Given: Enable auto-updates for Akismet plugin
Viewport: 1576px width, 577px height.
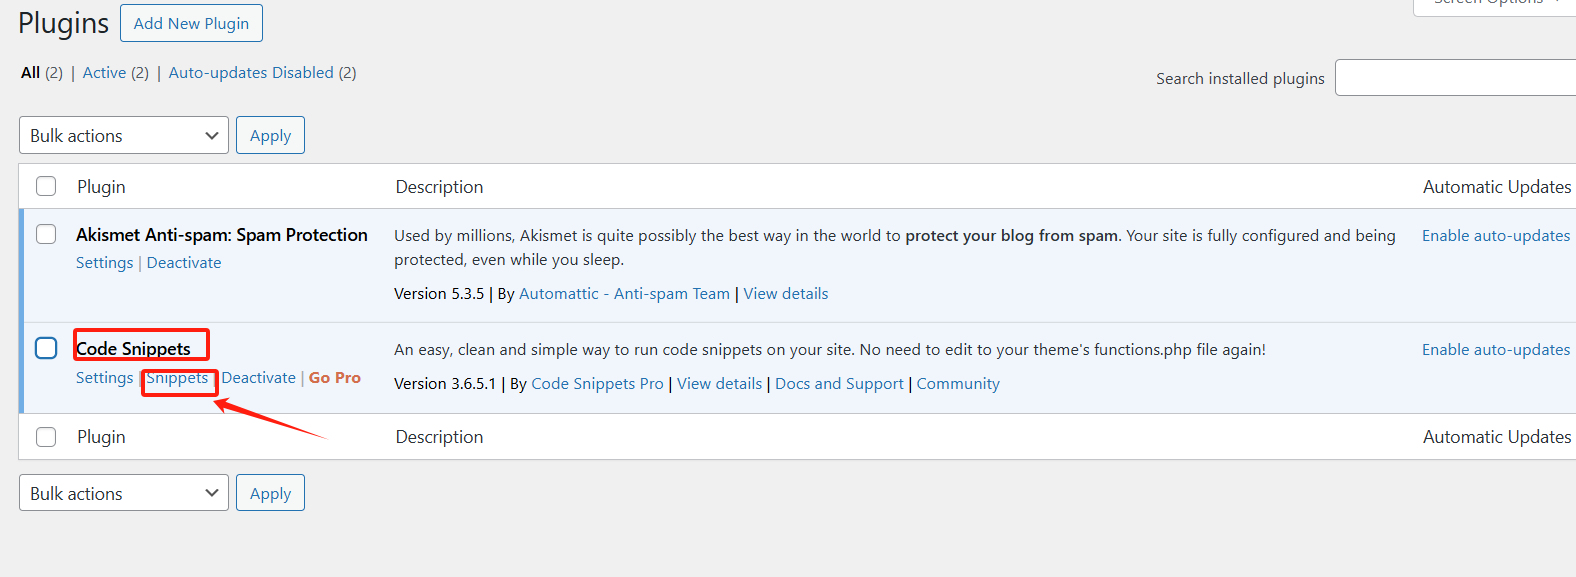Looking at the screenshot, I should 1495,235.
